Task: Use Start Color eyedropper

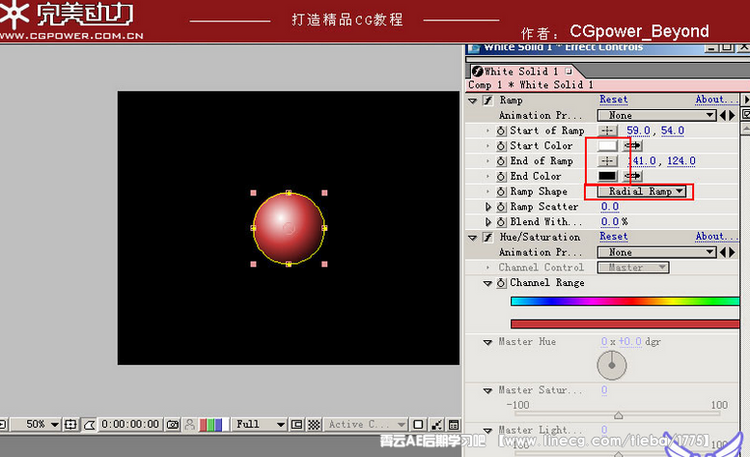Action: [x=632, y=145]
